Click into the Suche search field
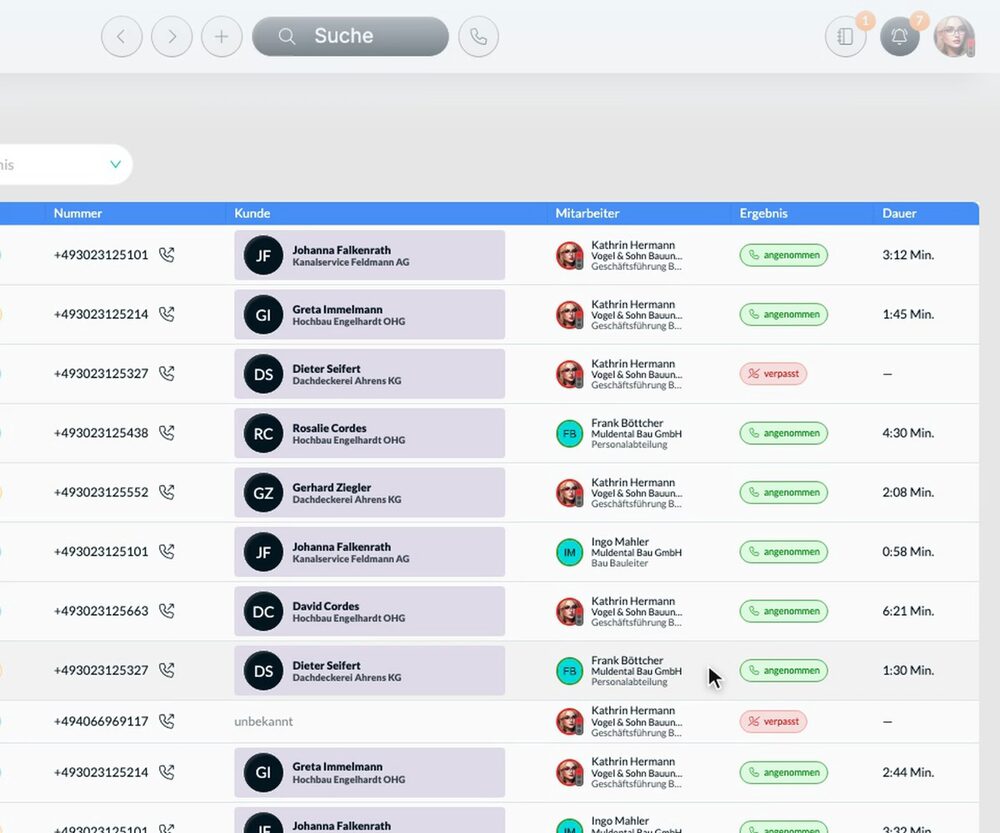 pos(350,36)
